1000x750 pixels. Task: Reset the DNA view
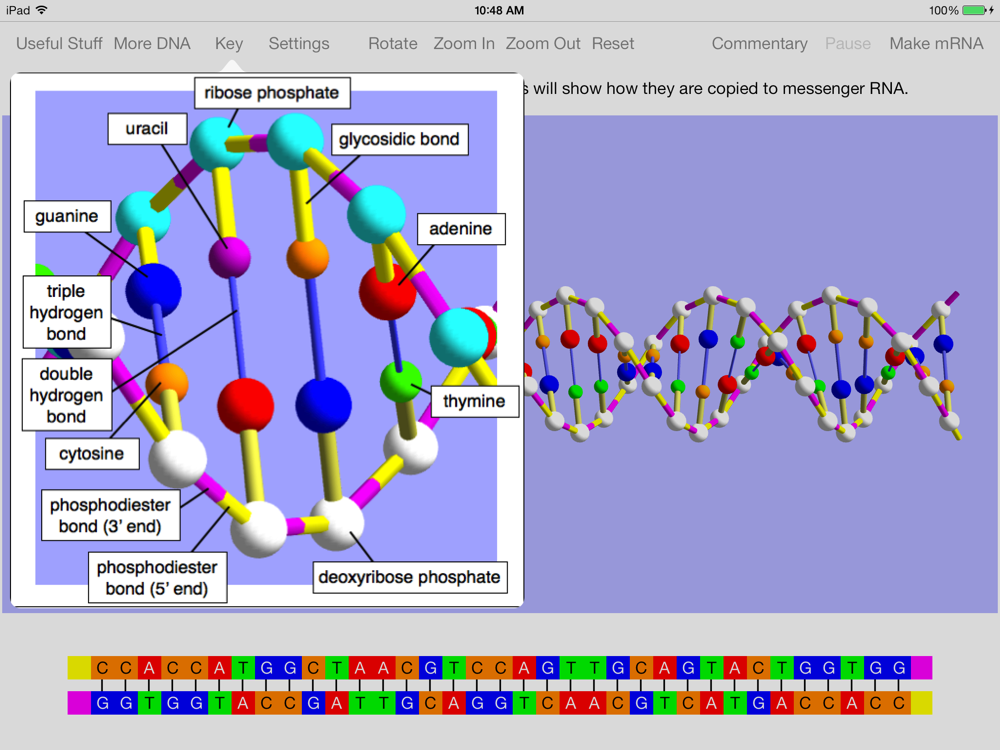(x=613, y=43)
